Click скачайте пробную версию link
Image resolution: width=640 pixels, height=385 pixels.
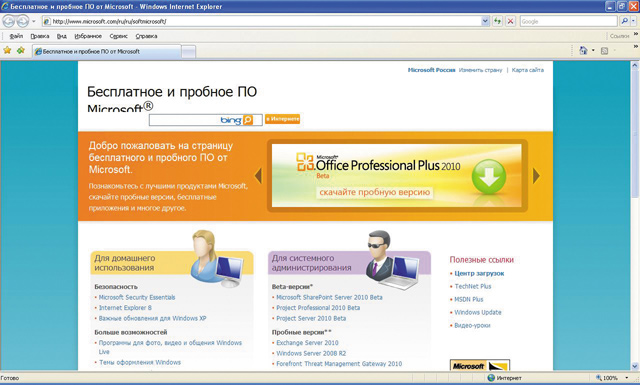click(x=375, y=192)
